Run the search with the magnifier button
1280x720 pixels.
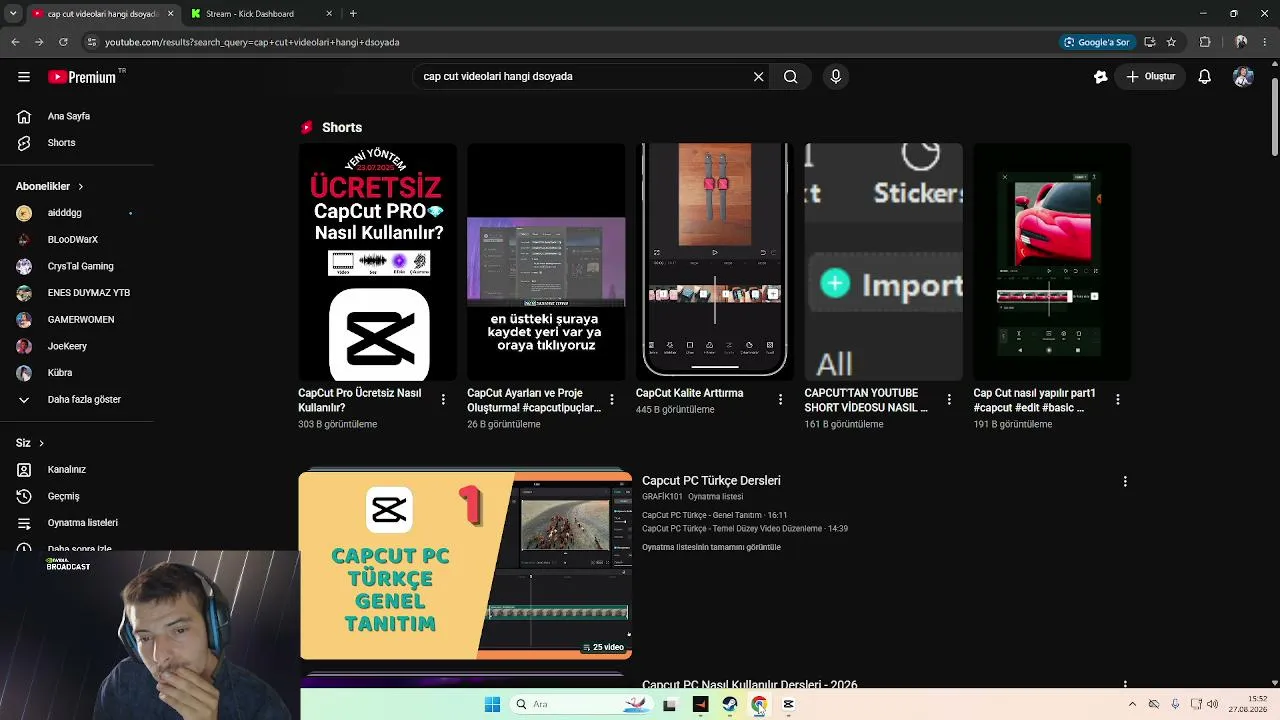click(x=790, y=77)
